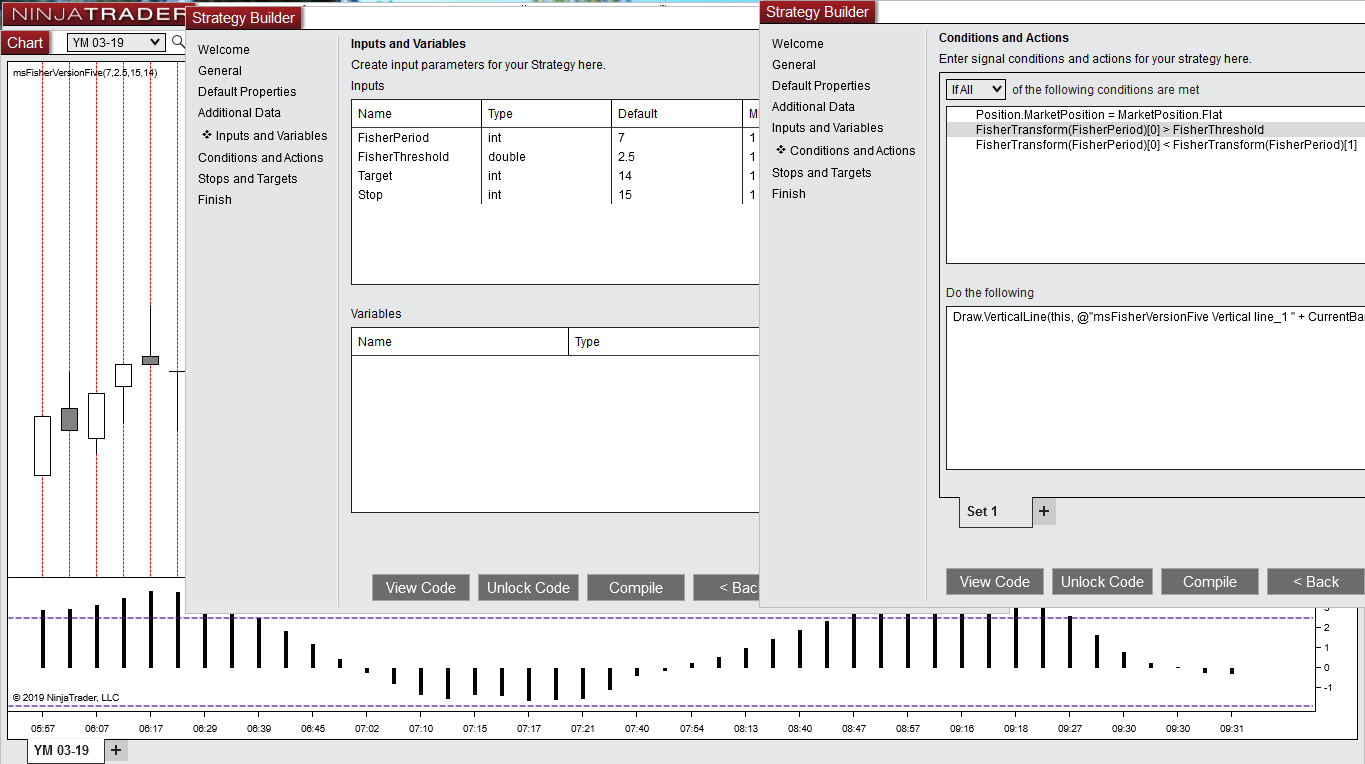Click Unlock Code in the right Strategy Builder
The height and width of the screenshot is (764, 1365).
click(x=1102, y=582)
